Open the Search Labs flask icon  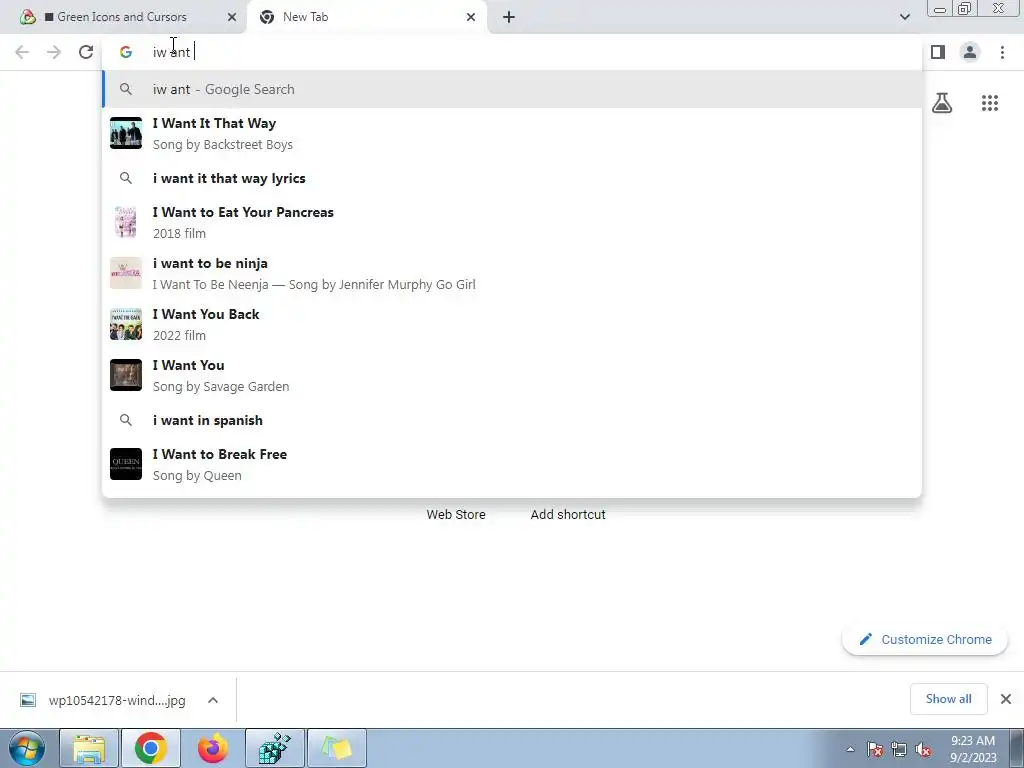coord(942,103)
